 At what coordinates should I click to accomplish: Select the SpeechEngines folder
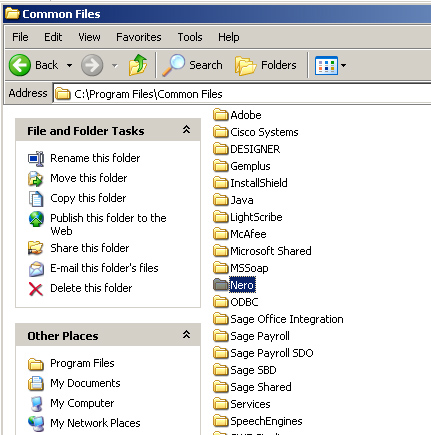point(258,421)
